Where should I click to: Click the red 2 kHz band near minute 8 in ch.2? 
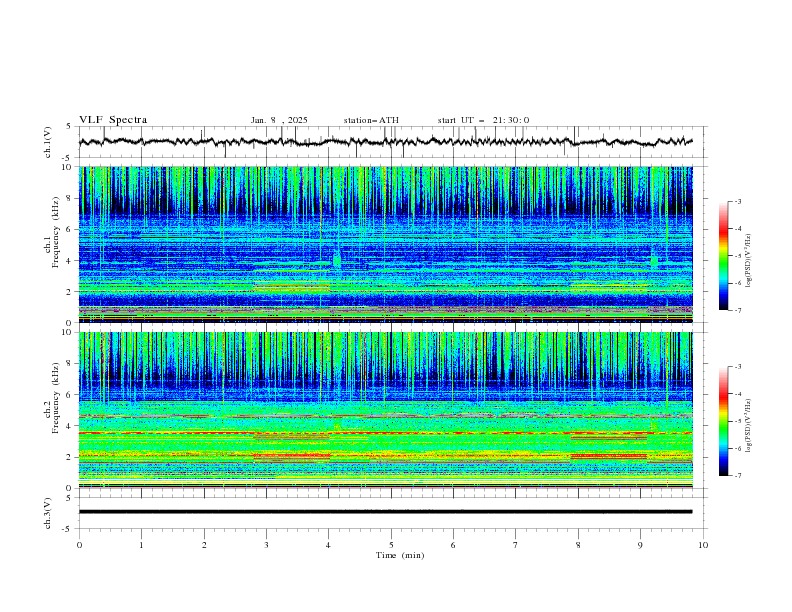(x=609, y=456)
